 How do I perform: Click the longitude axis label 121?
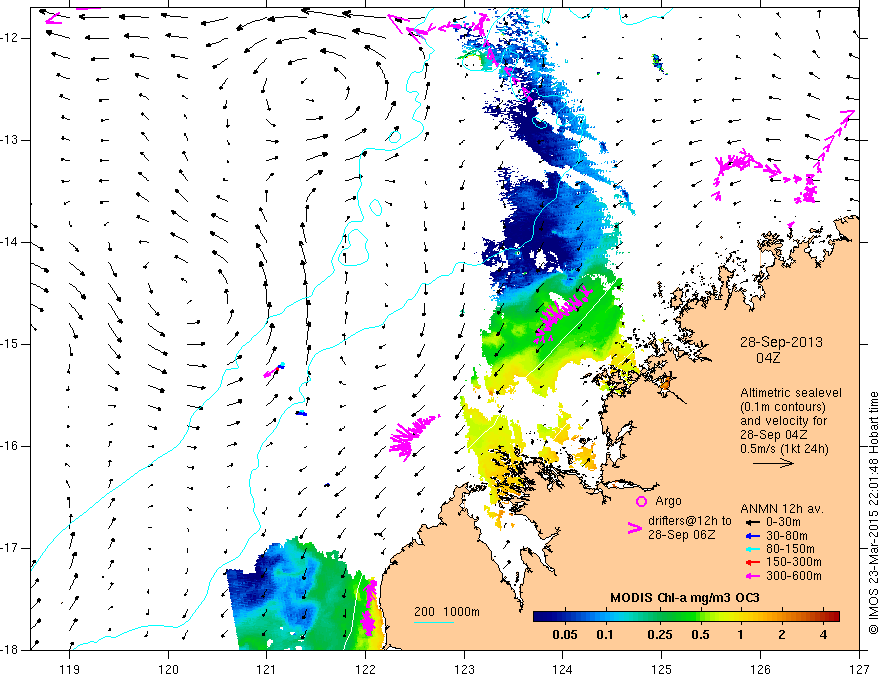coord(267,669)
